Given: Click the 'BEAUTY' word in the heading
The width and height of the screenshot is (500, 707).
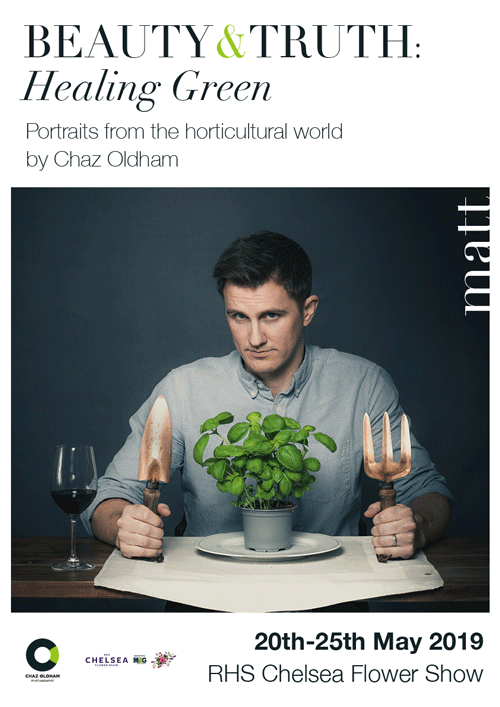Looking at the screenshot, I should (119, 42).
